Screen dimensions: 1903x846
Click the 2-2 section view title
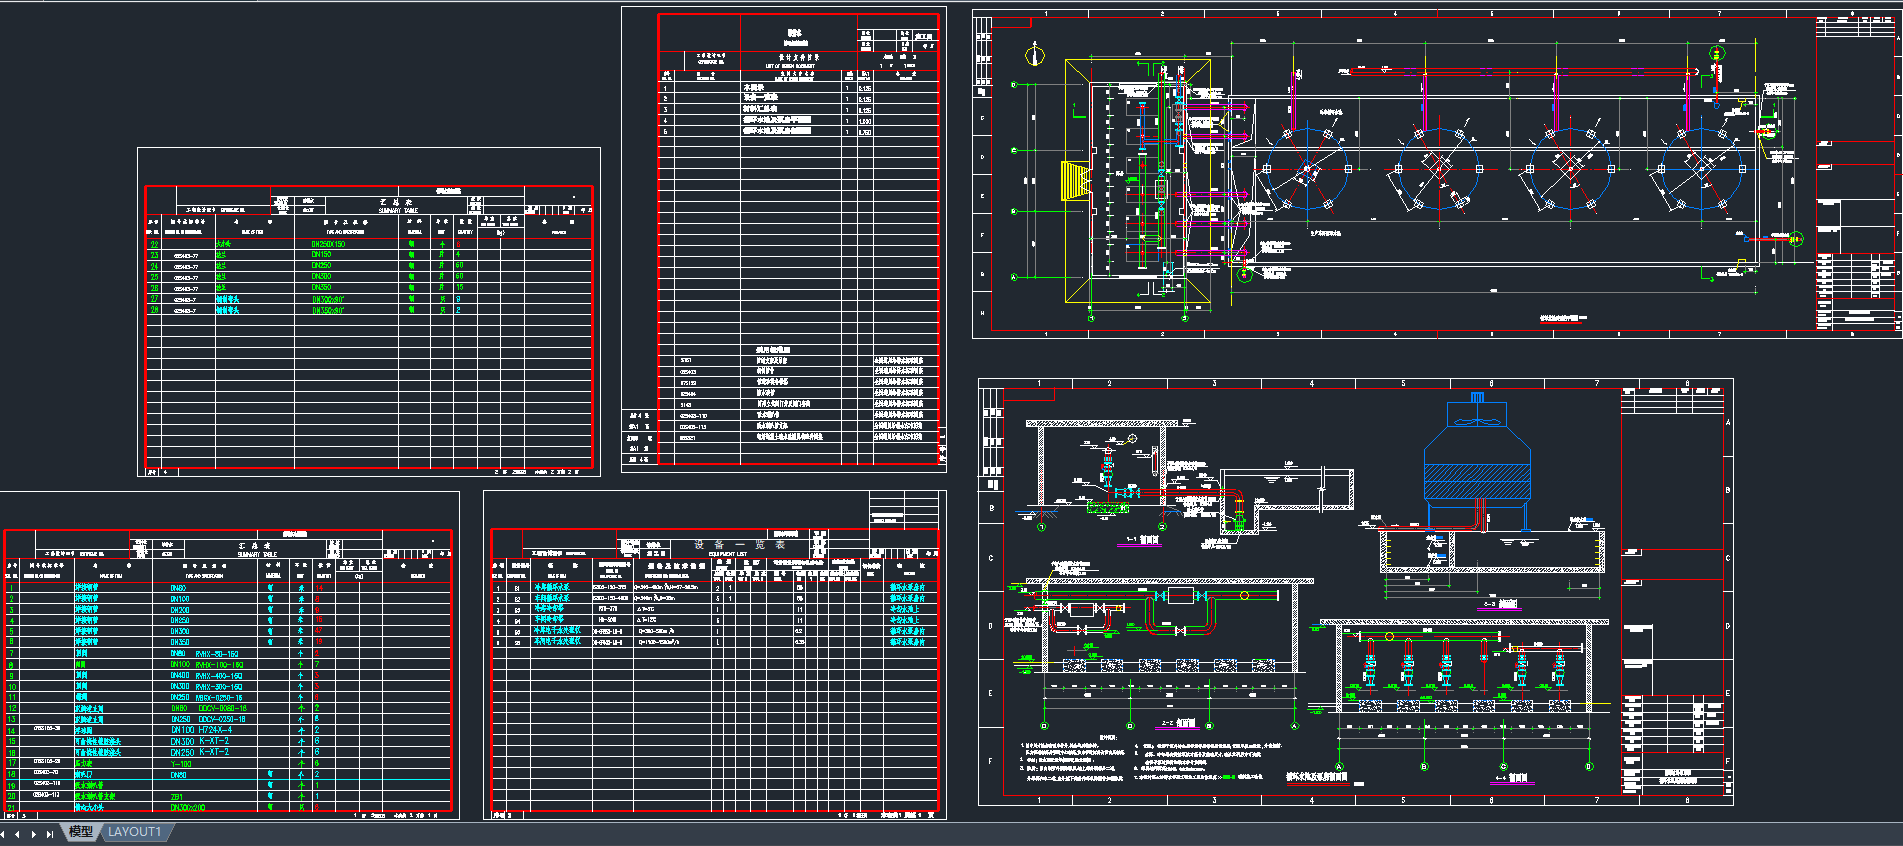[1178, 723]
